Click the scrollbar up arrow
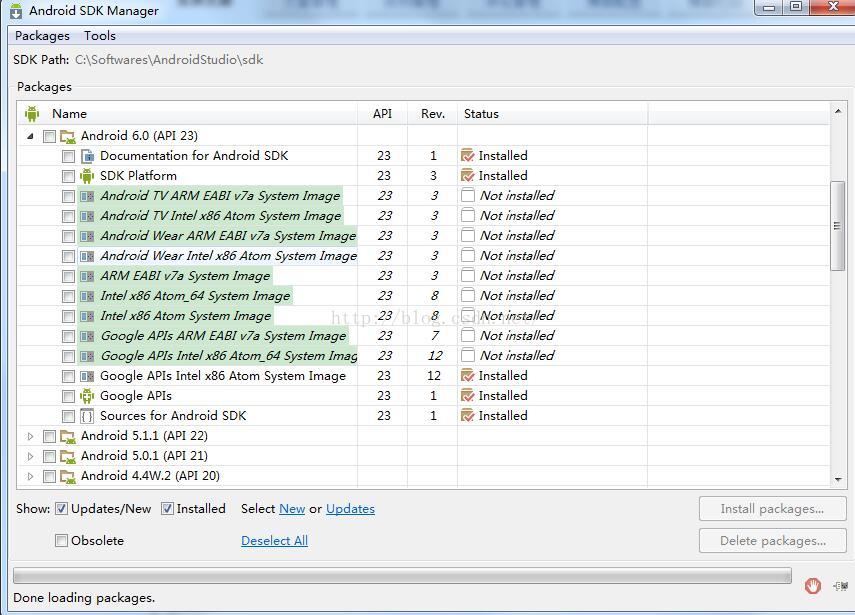Image resolution: width=855 pixels, height=615 pixels. coord(838,111)
